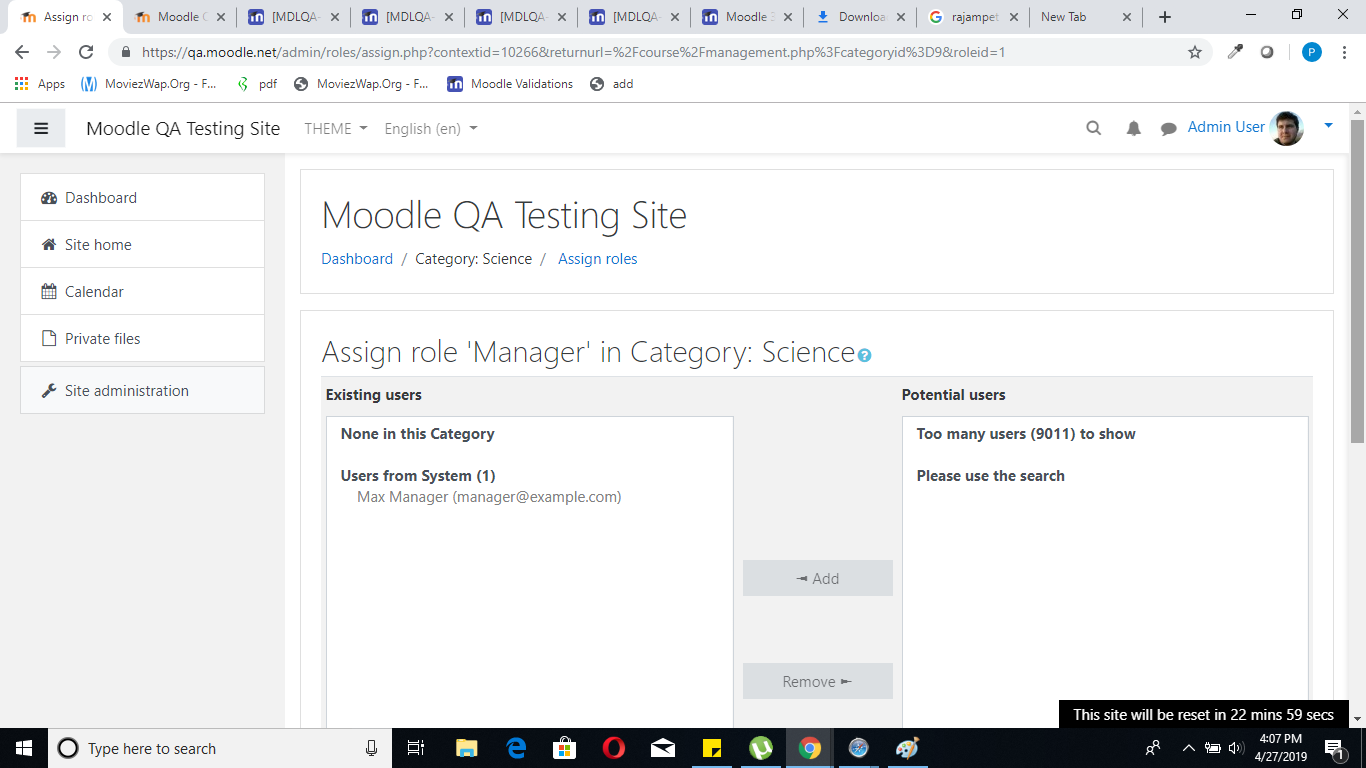
Task: Open the Chrome profile P avatar
Action: point(1312,52)
